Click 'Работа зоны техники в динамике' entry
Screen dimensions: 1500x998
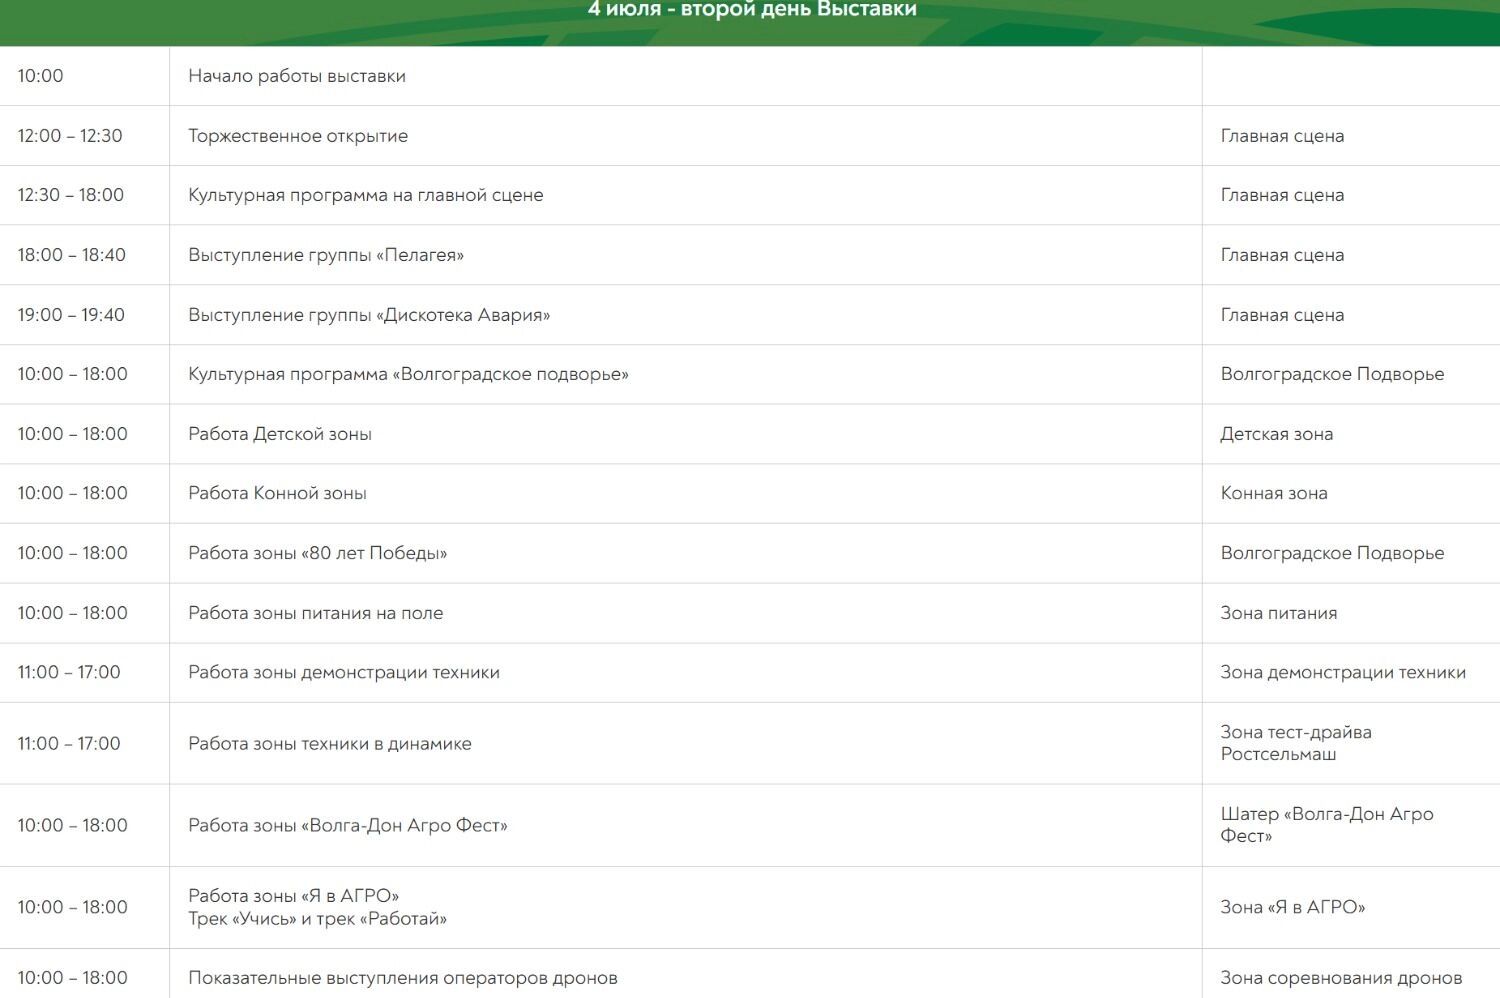coord(330,743)
